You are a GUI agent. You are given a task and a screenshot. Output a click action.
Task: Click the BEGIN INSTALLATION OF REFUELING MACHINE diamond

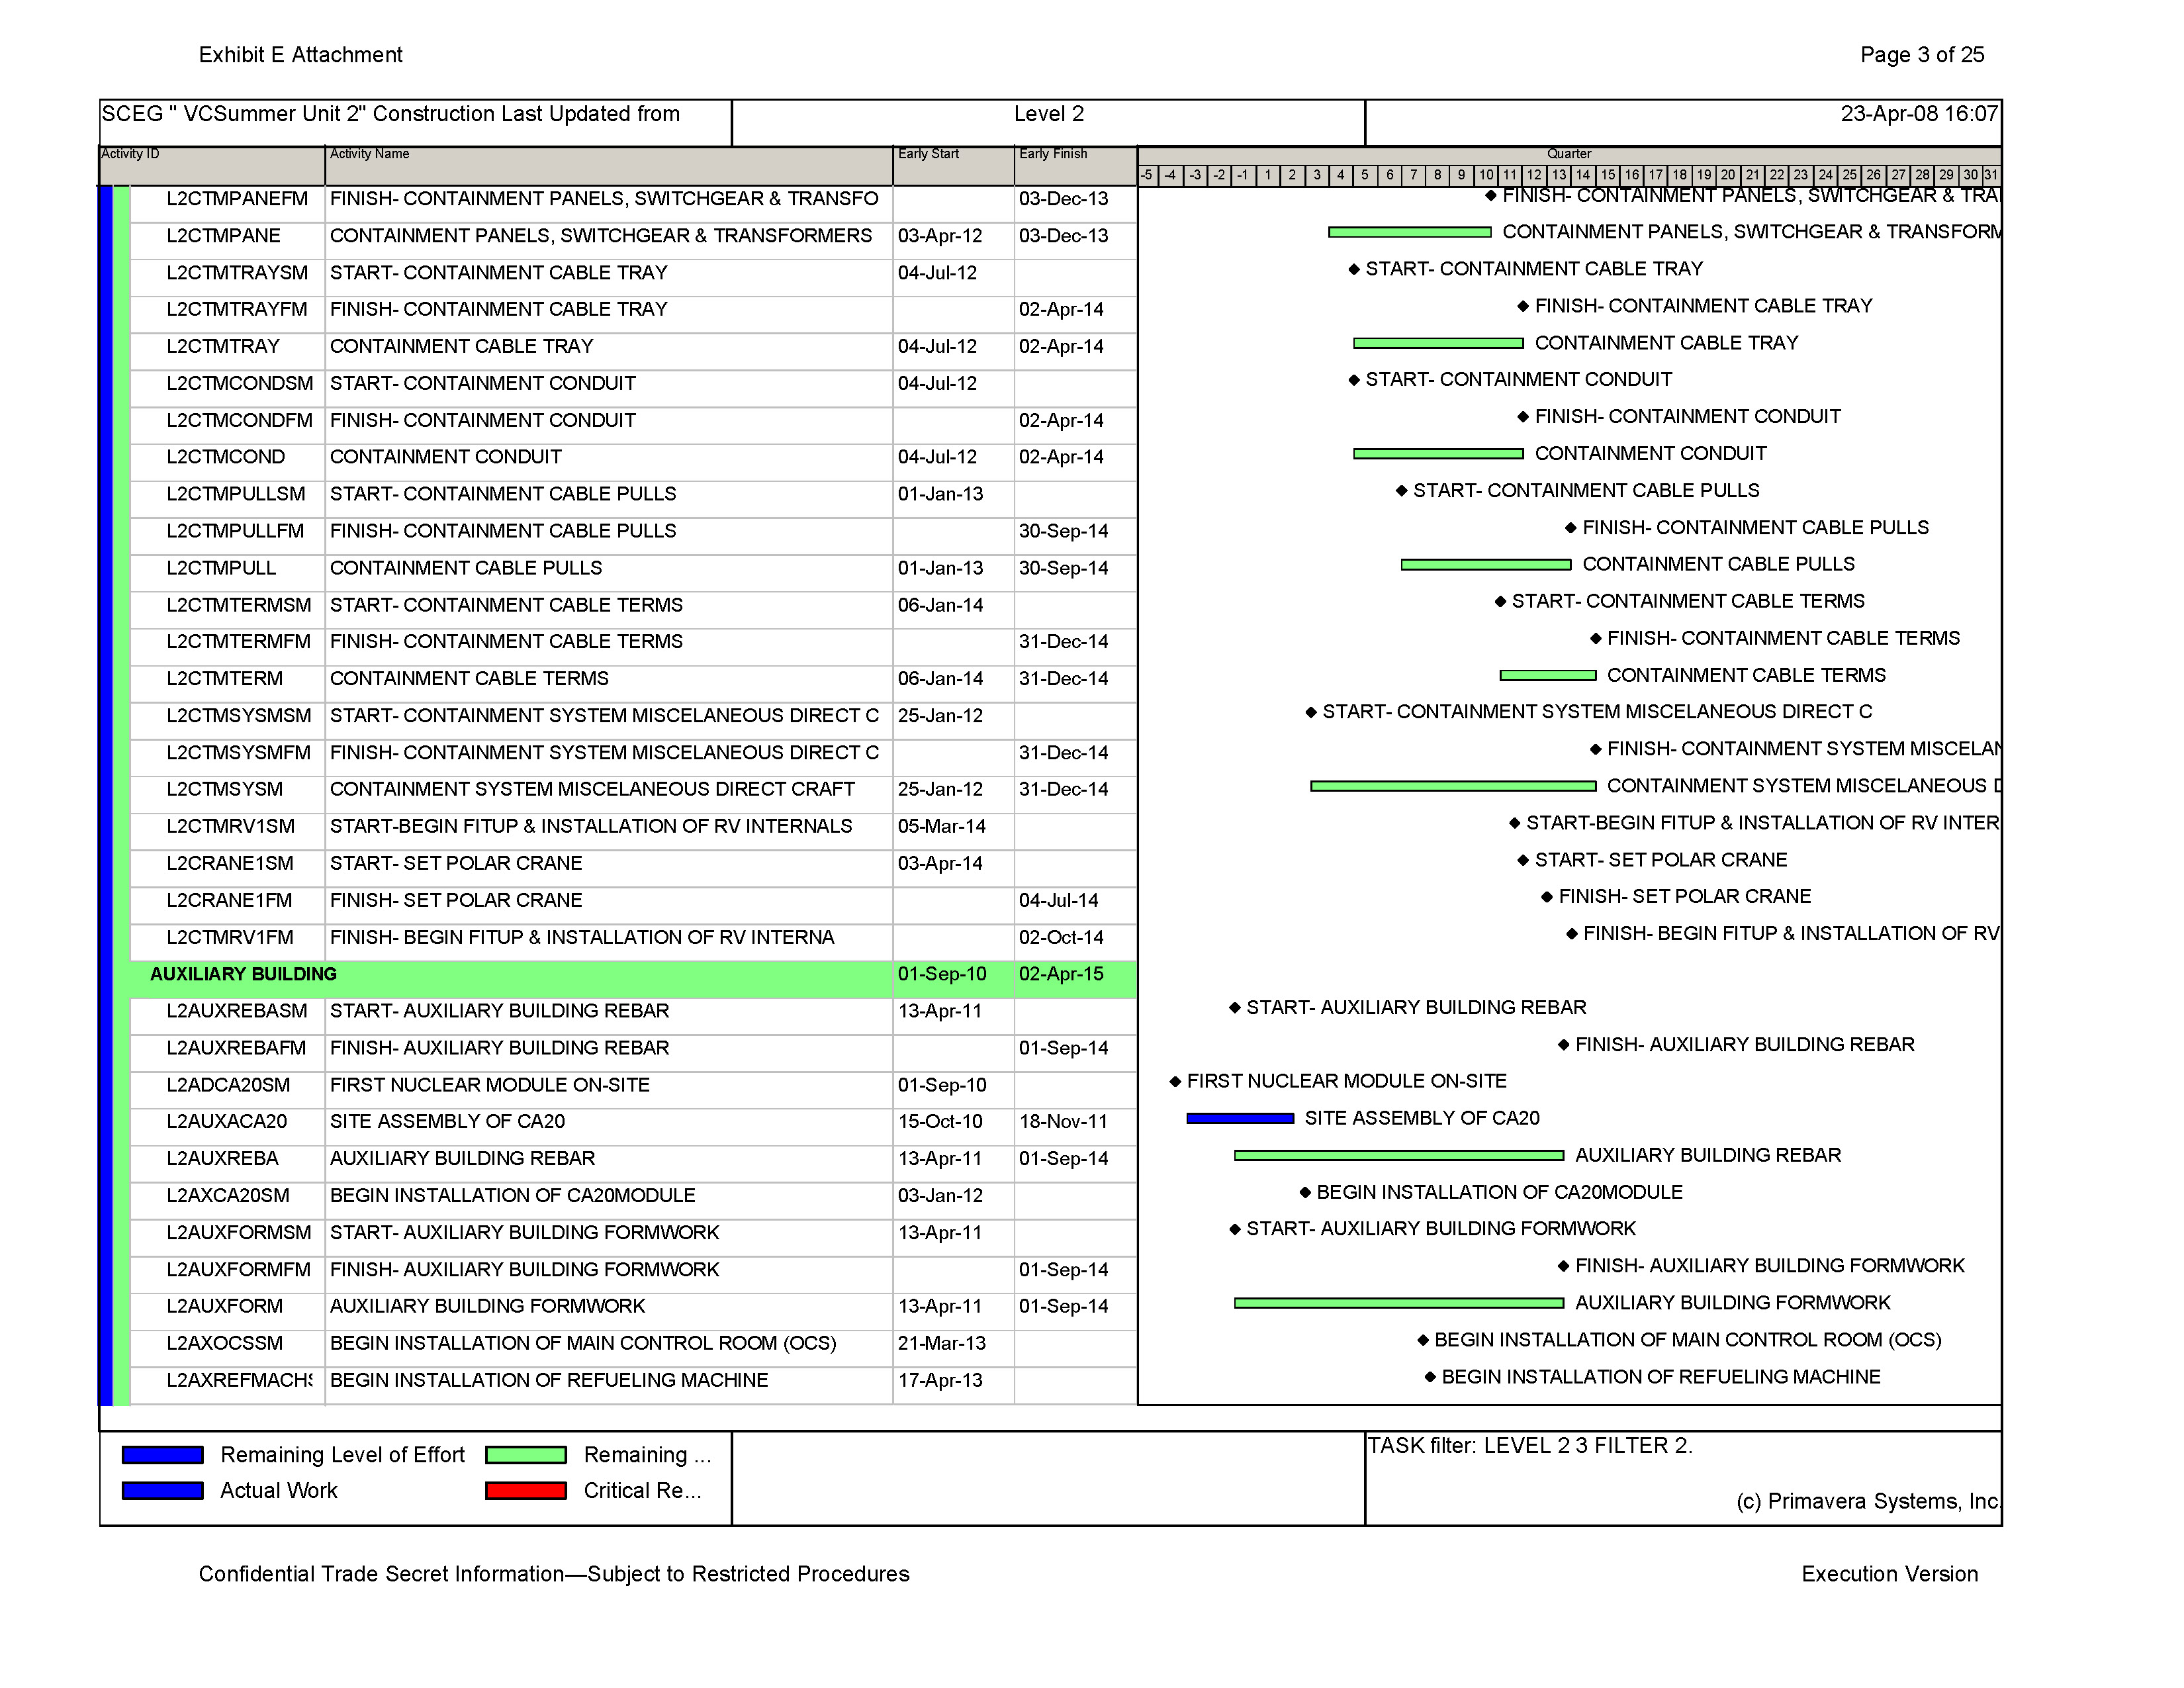1430,1377
